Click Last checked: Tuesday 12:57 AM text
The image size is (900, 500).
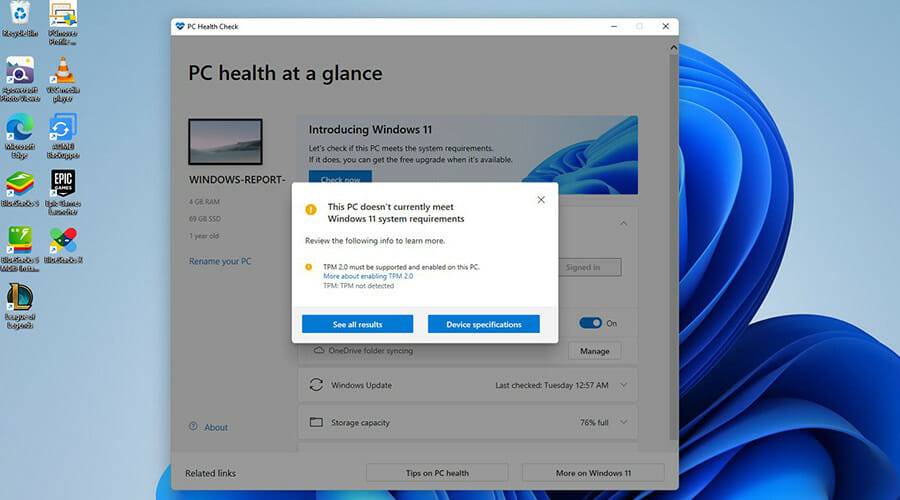coord(552,385)
